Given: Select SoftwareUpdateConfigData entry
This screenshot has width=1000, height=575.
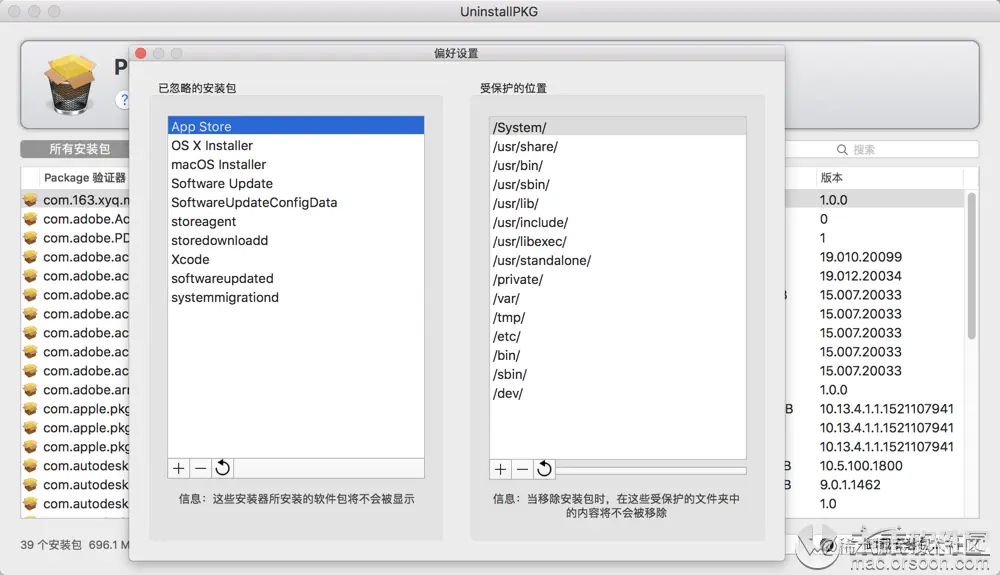Looking at the screenshot, I should (x=296, y=203).
